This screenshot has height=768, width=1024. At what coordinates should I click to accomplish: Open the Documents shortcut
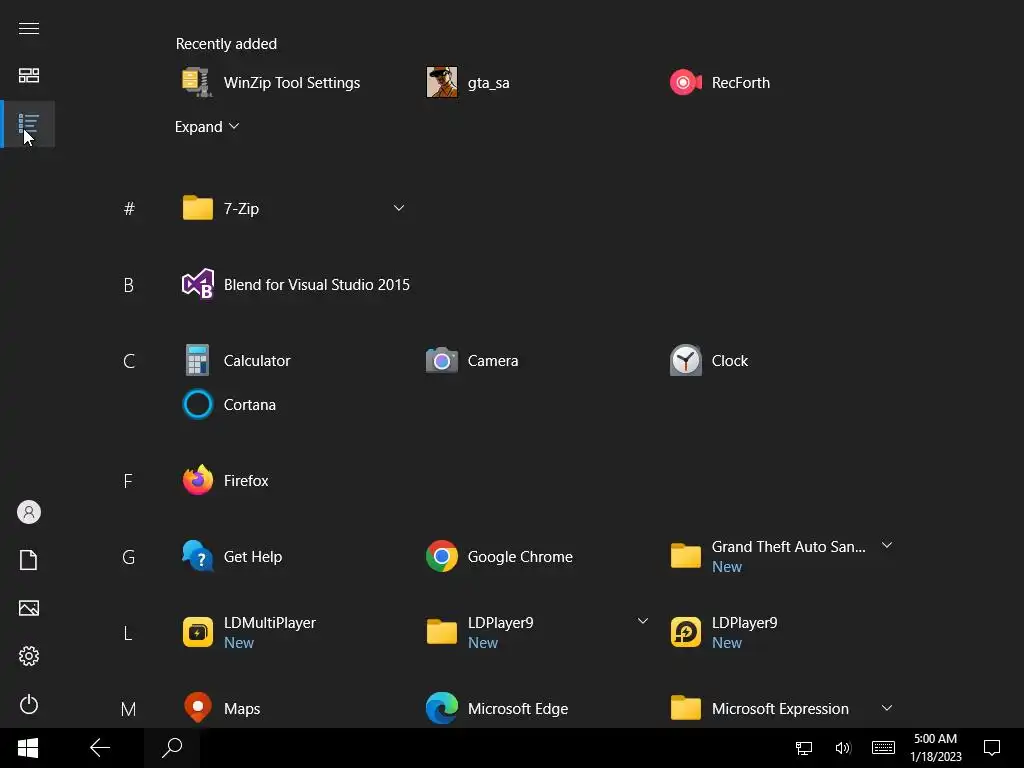[29, 560]
